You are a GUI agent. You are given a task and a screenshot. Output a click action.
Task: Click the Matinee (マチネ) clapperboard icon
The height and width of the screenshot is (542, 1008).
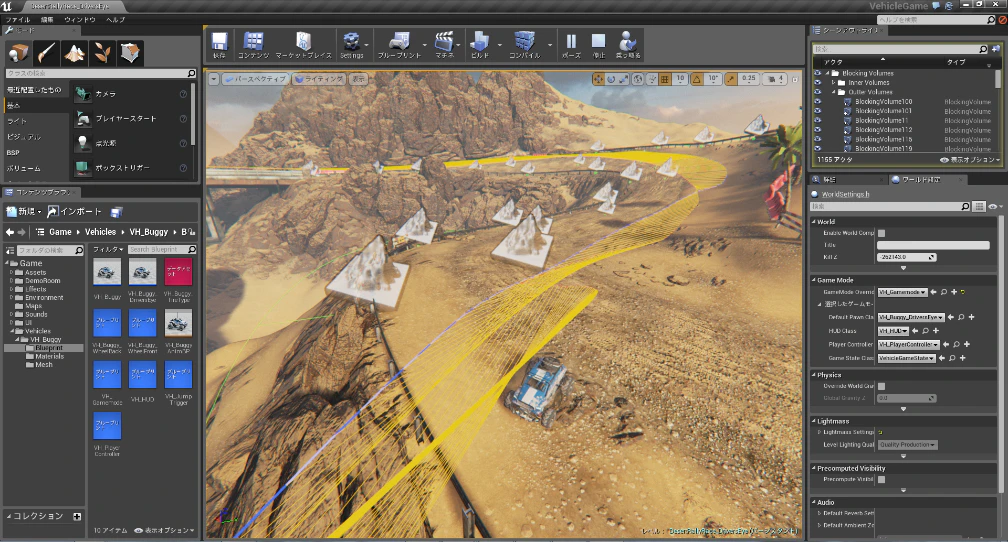click(444, 45)
